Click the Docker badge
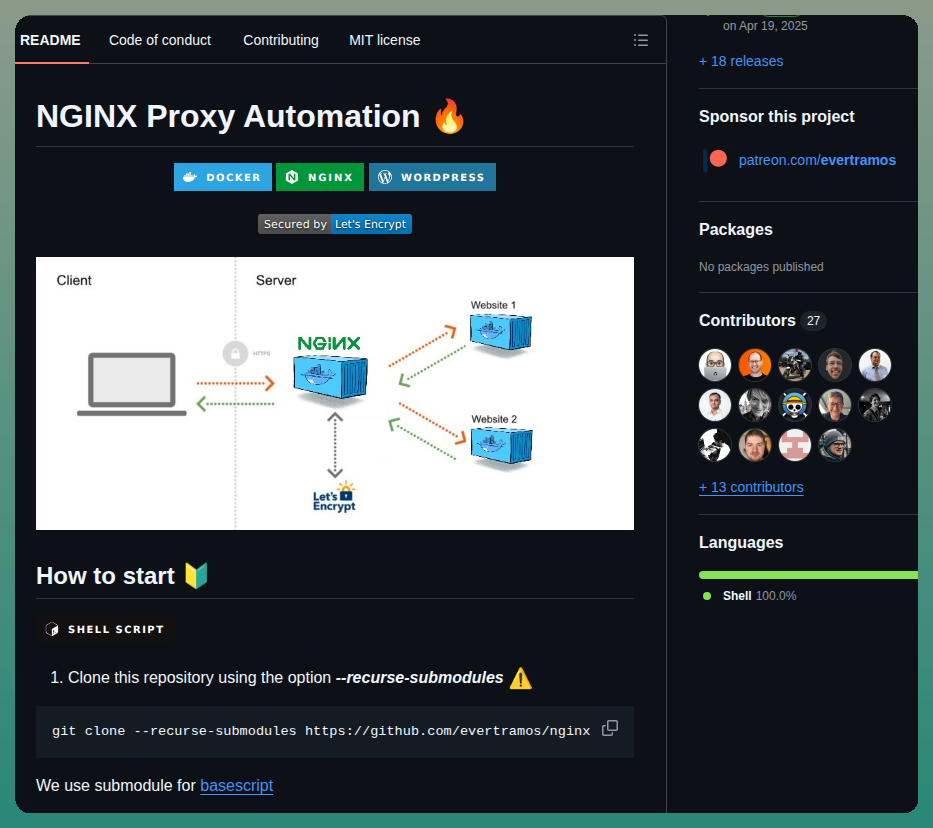The image size is (933, 828). [x=223, y=177]
